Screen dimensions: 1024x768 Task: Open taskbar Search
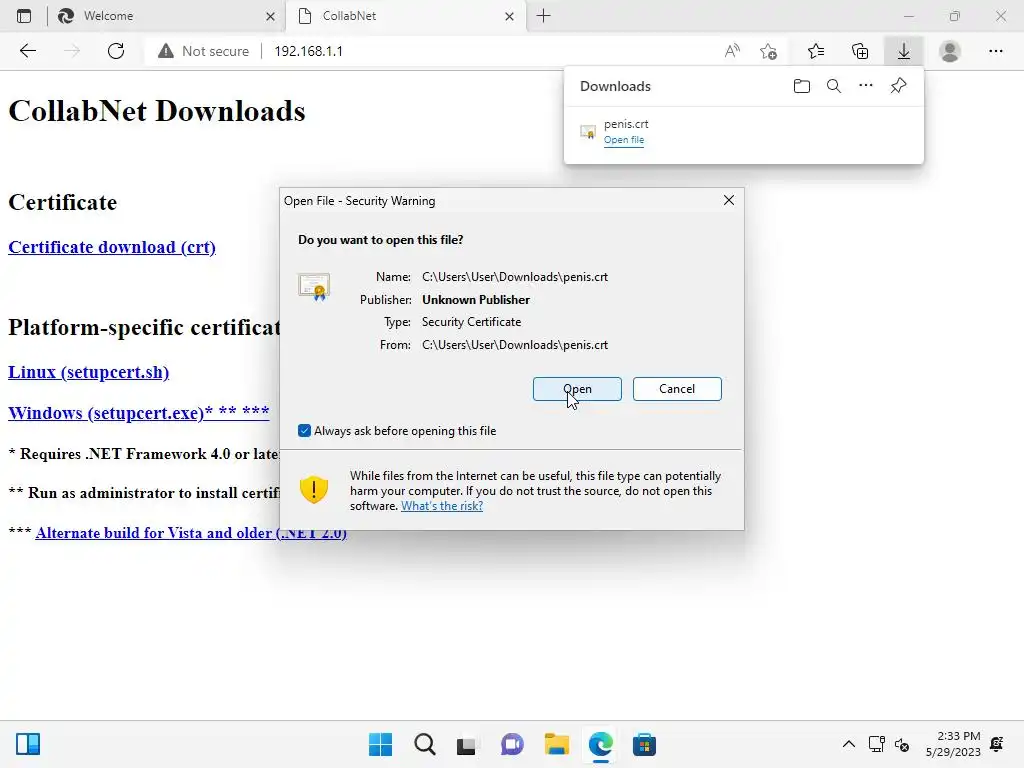[424, 744]
